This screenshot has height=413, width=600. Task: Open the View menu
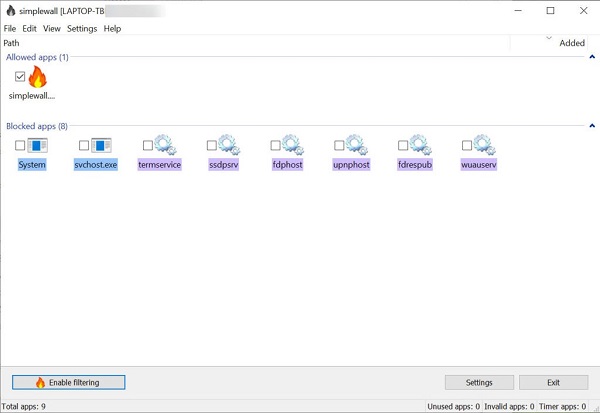click(52, 29)
